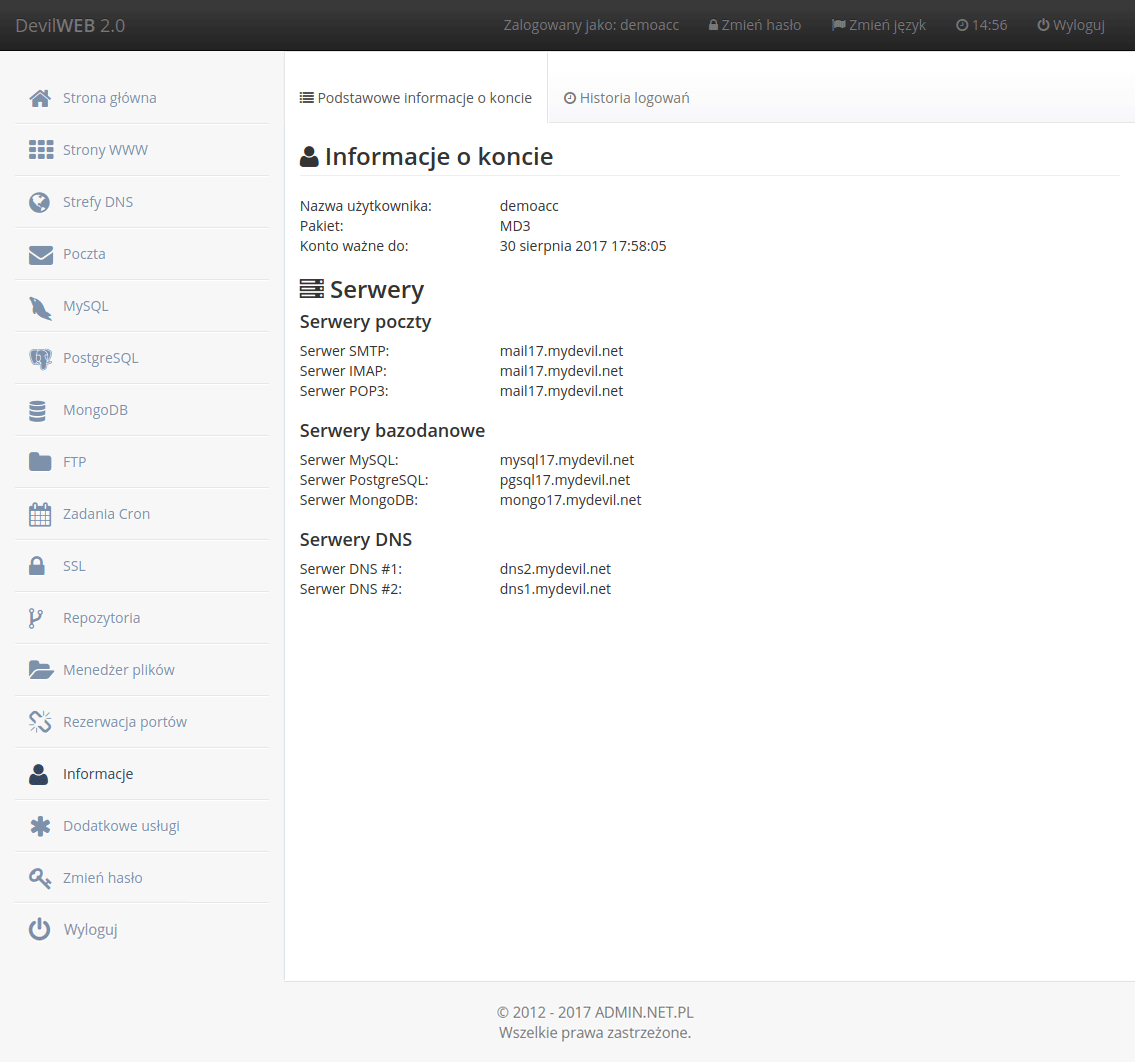The width and height of the screenshot is (1135, 1062).
Task: Click the grid icon for Strony WWW
Action: tap(40, 150)
